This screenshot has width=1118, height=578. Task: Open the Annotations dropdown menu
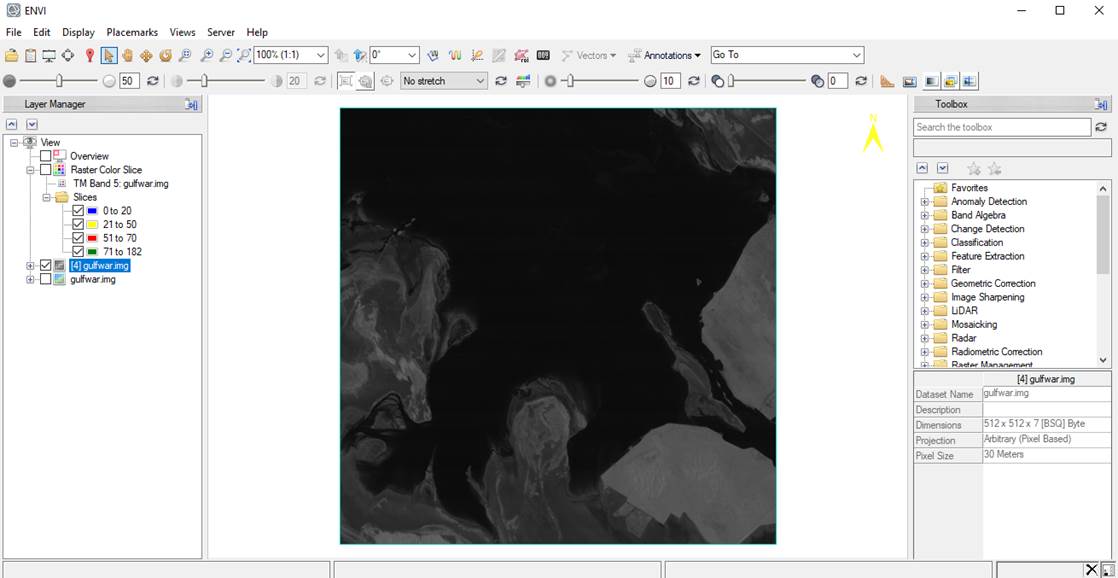pyautogui.click(x=665, y=55)
